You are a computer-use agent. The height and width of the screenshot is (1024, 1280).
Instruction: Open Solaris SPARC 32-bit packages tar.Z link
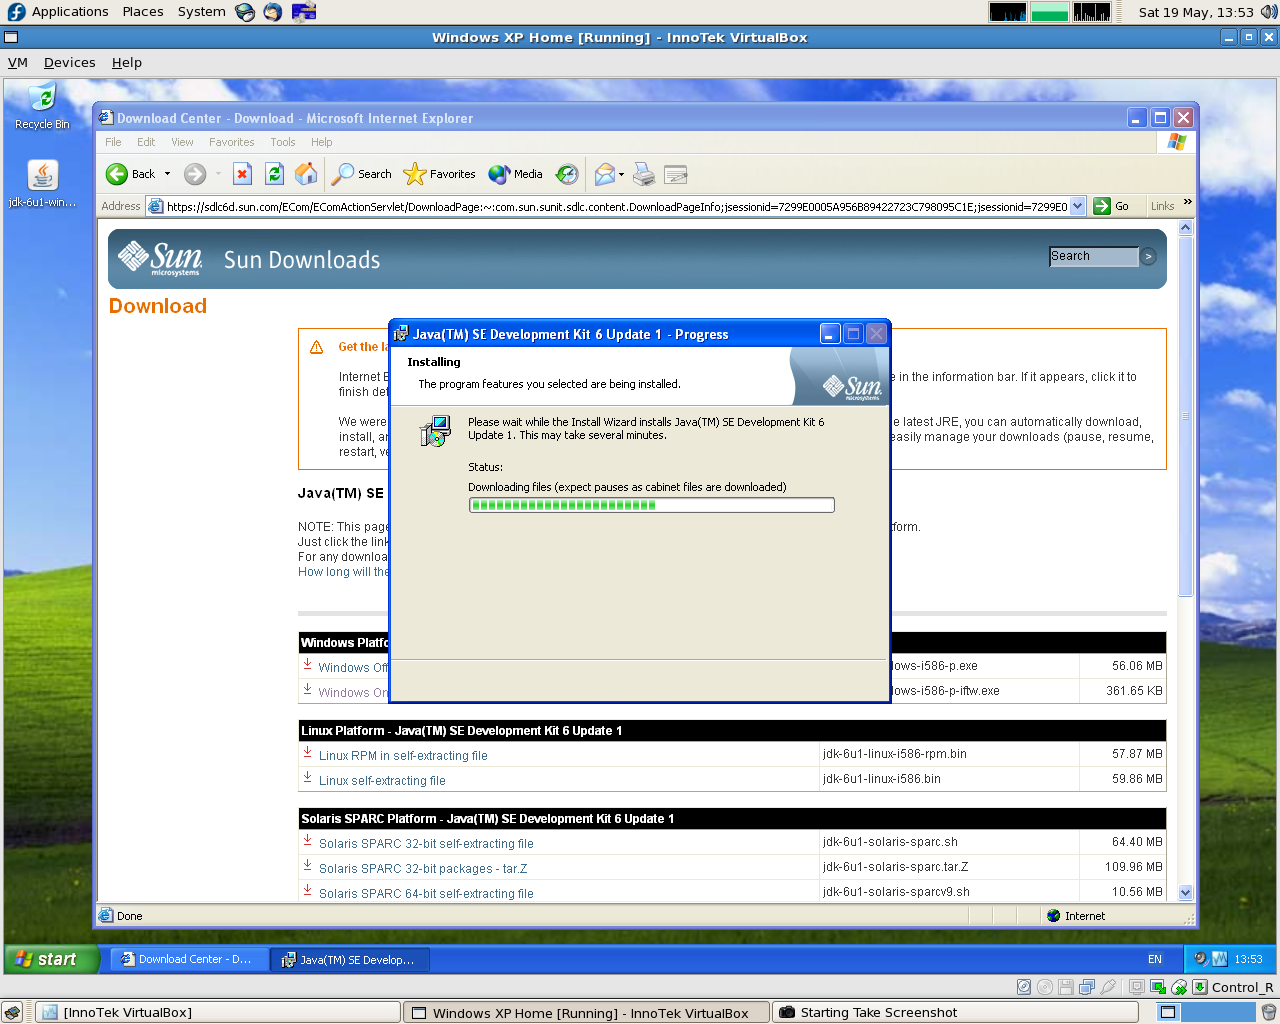(x=423, y=869)
